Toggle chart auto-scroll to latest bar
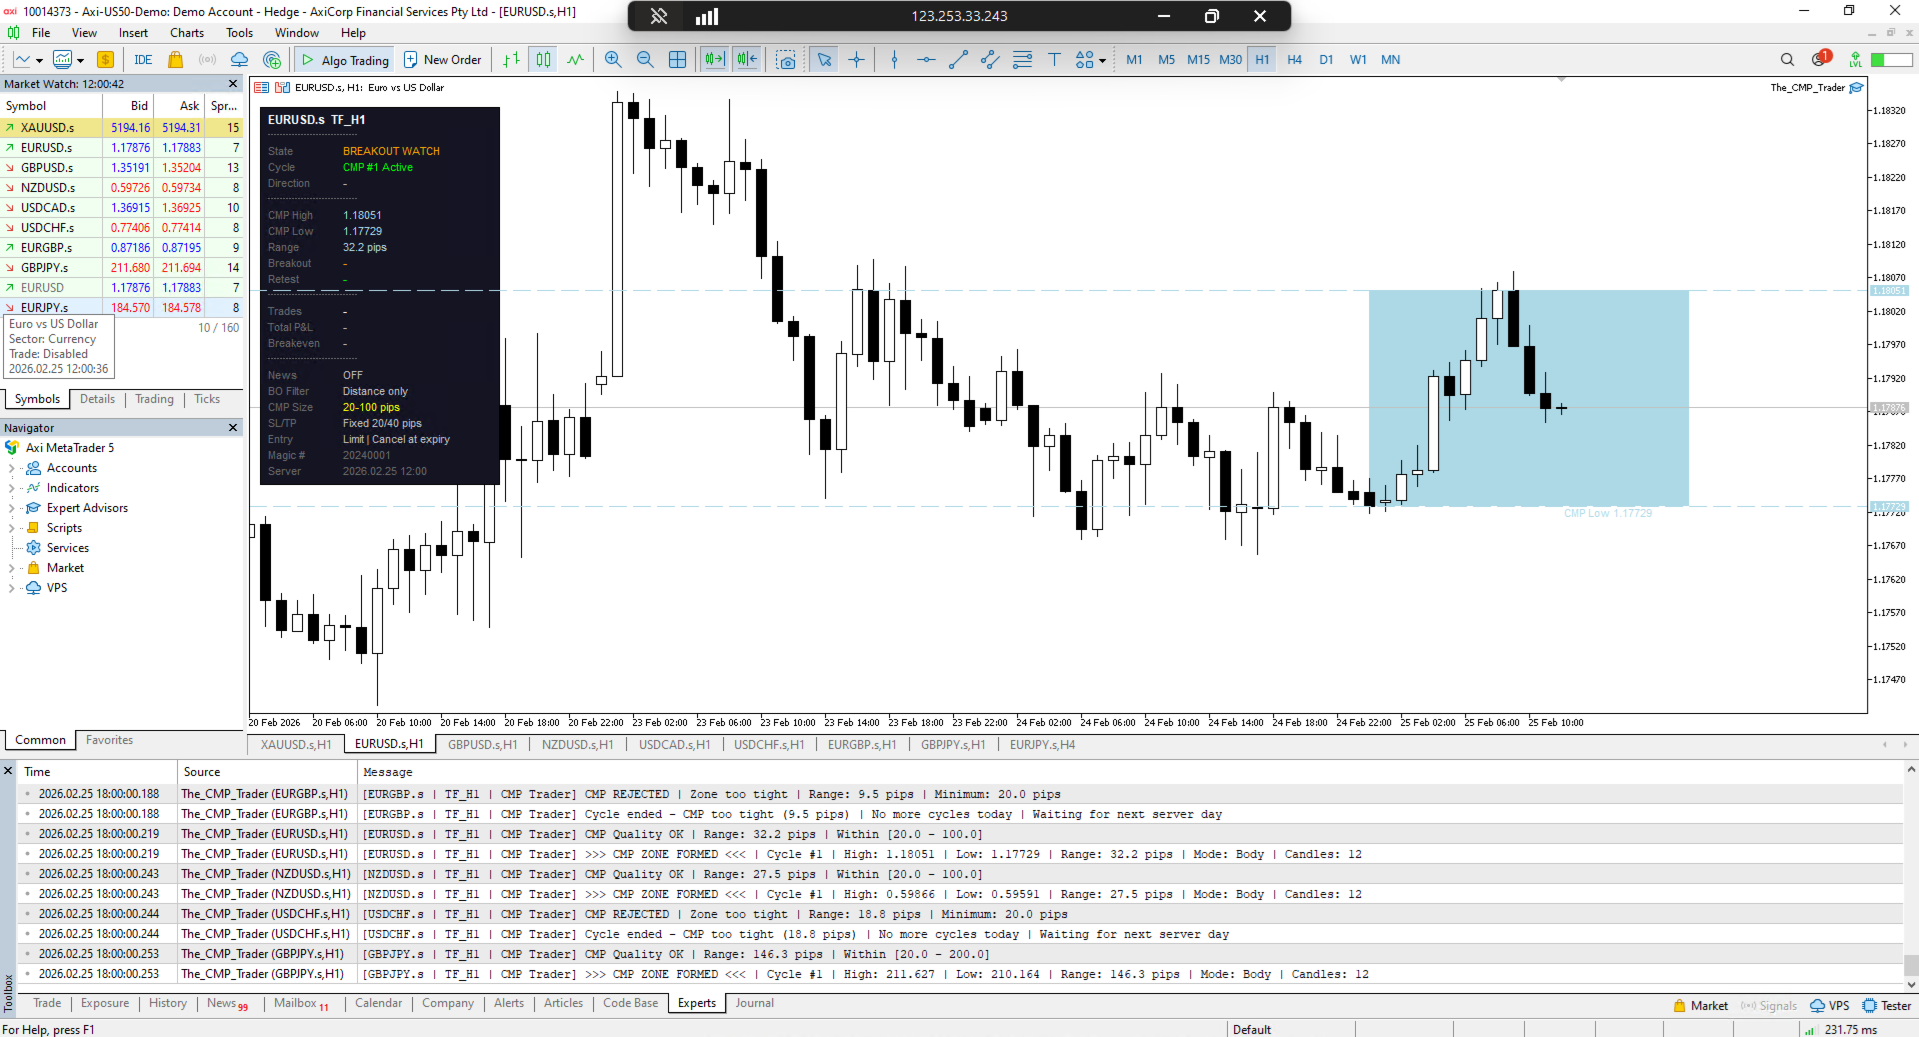Screen dimensions: 1919x1037 pyautogui.click(x=714, y=60)
